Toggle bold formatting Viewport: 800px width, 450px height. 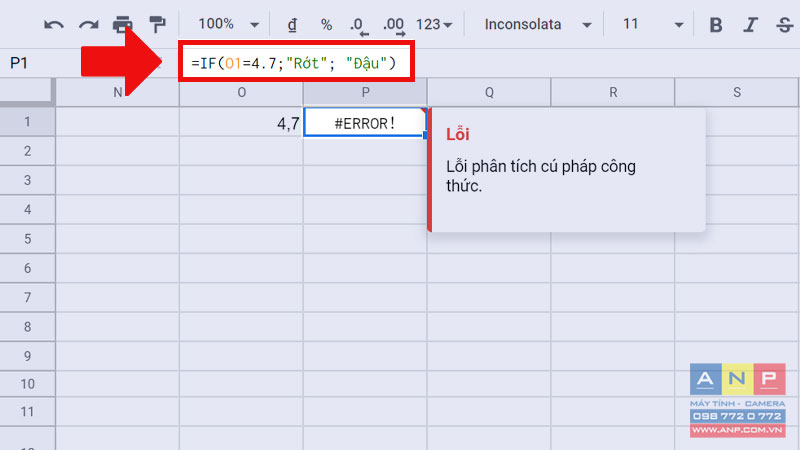point(716,24)
